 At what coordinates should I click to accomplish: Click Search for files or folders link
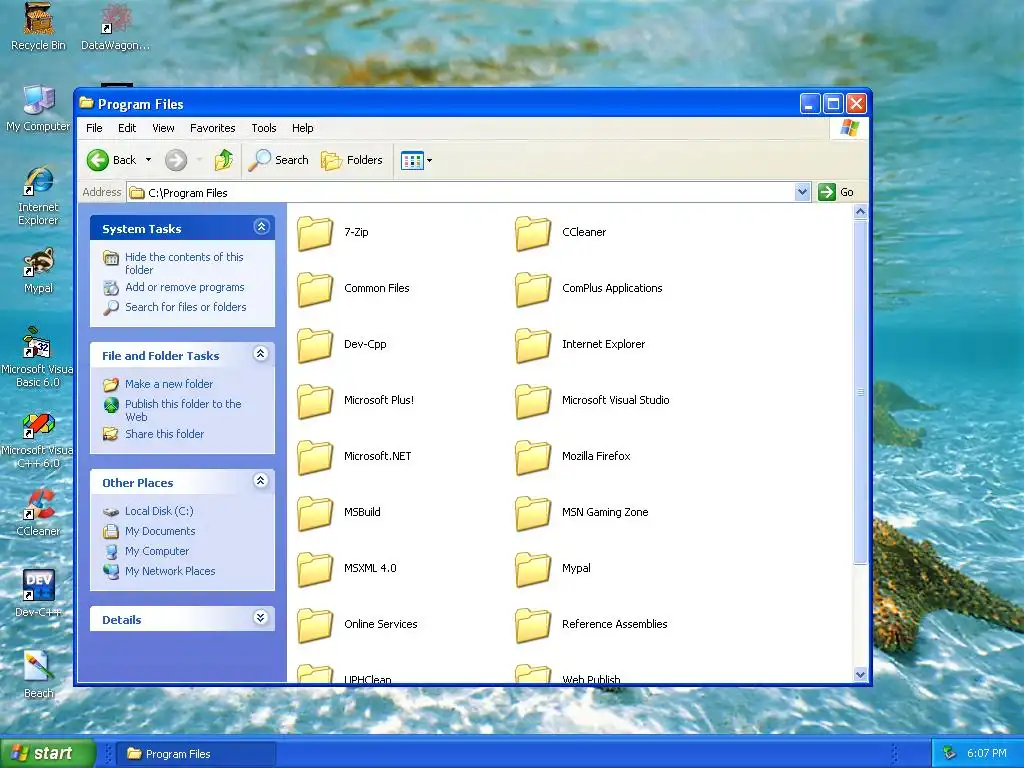click(x=185, y=307)
